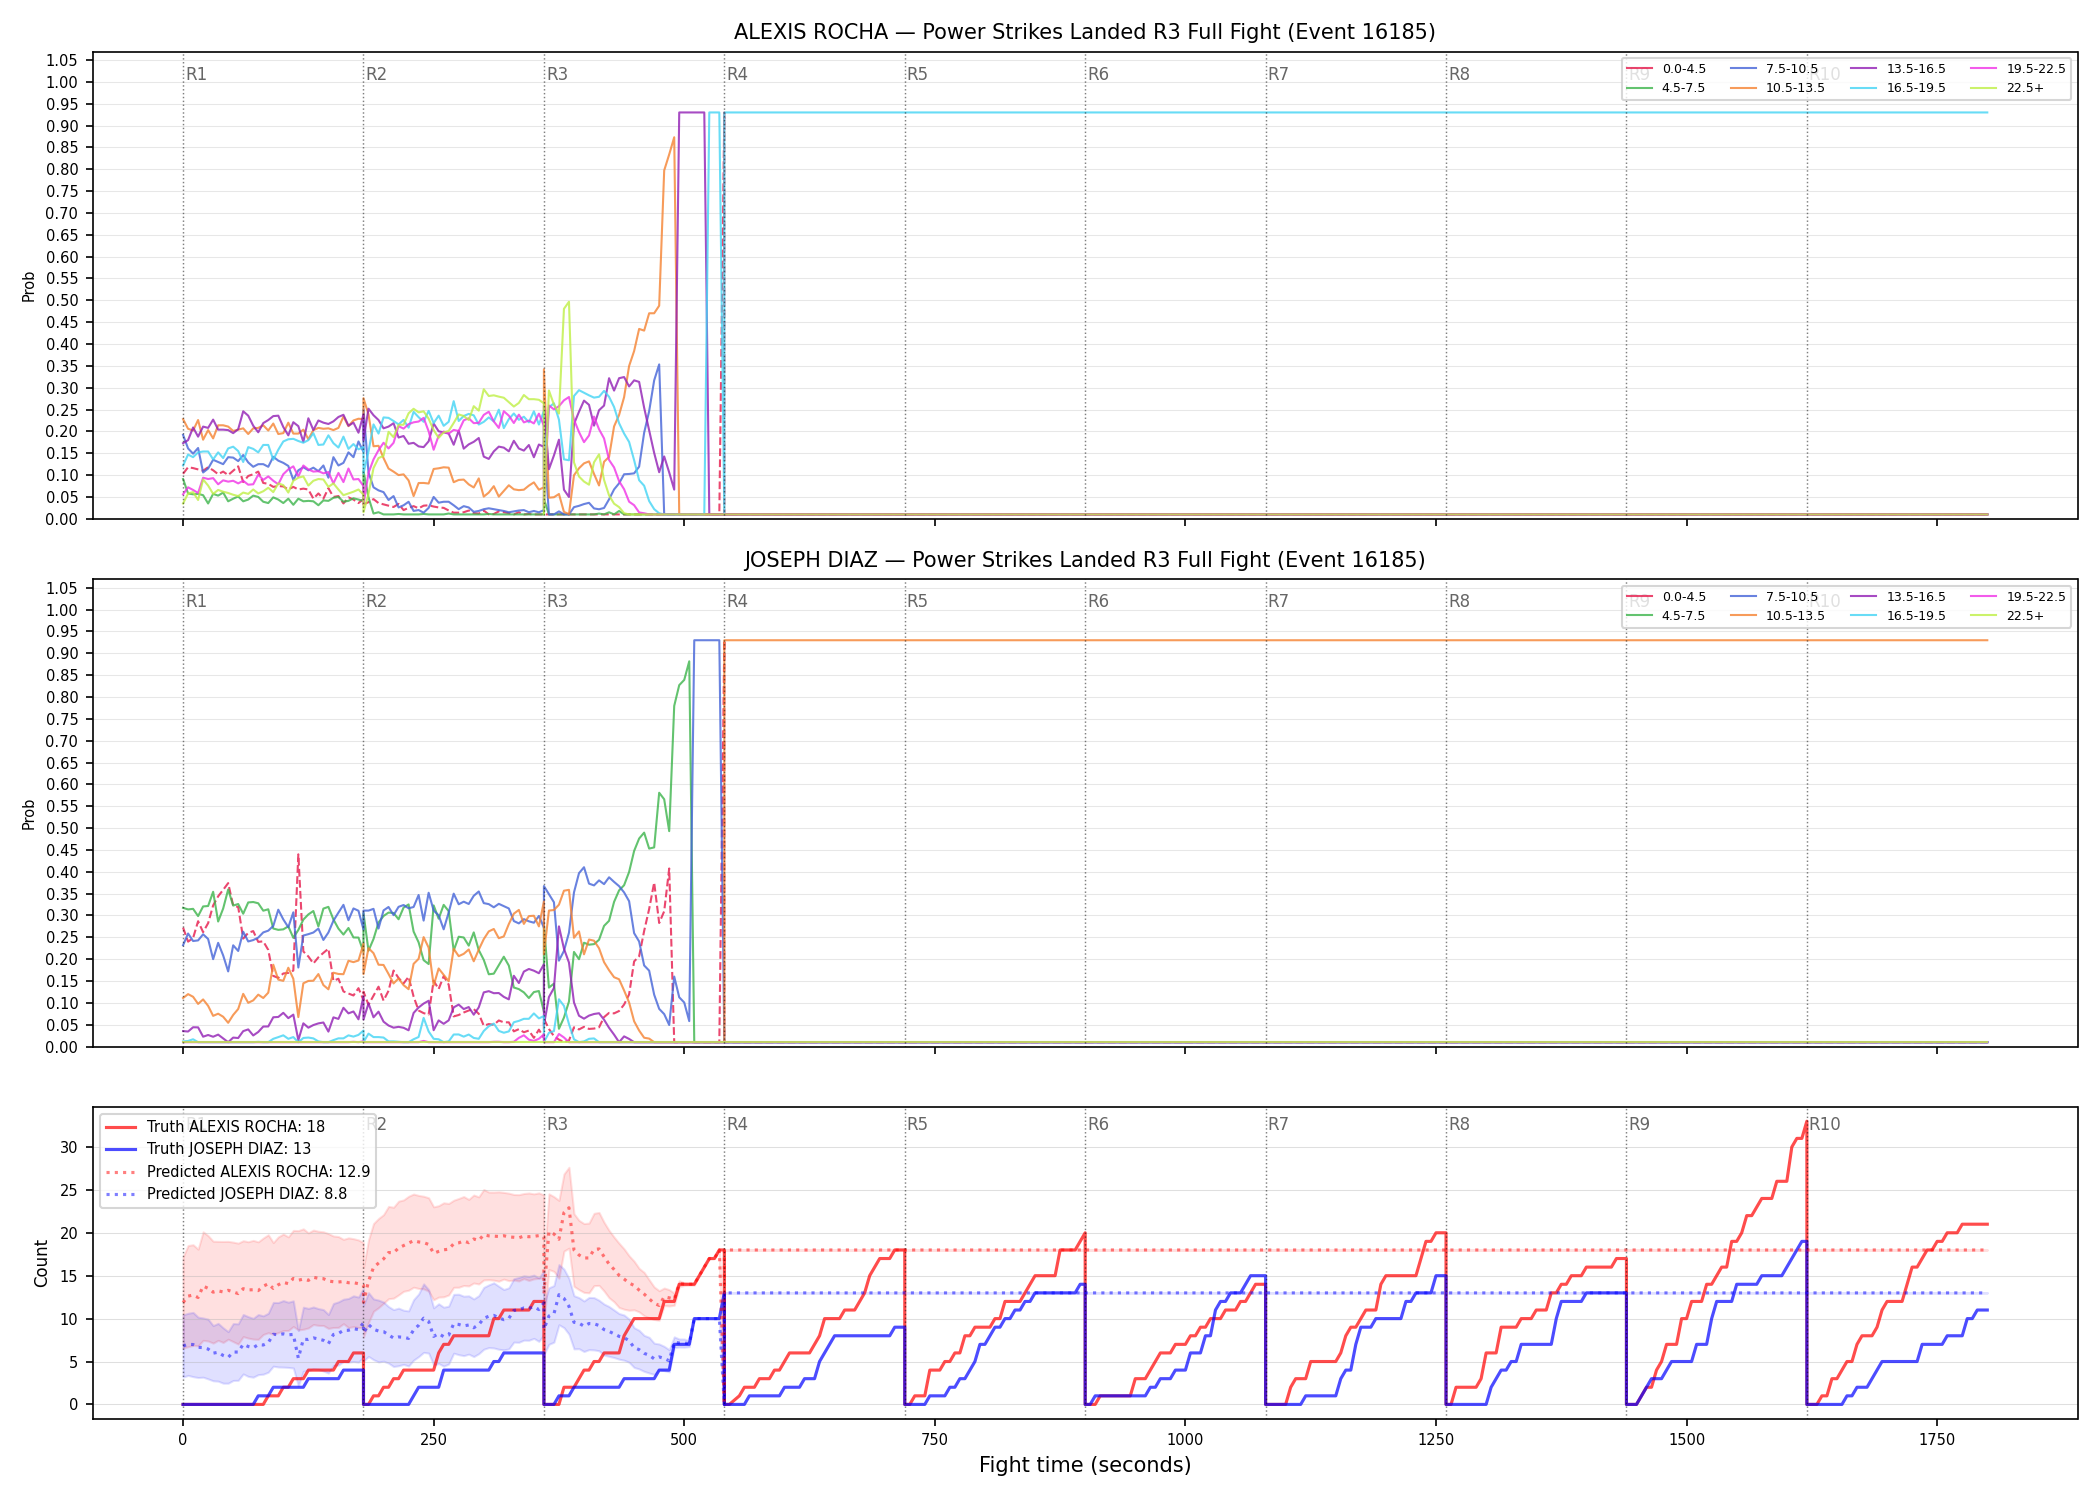Click the 1750 tick label on the x-axis
The height and width of the screenshot is (1500, 2100).
[x=1937, y=1440]
